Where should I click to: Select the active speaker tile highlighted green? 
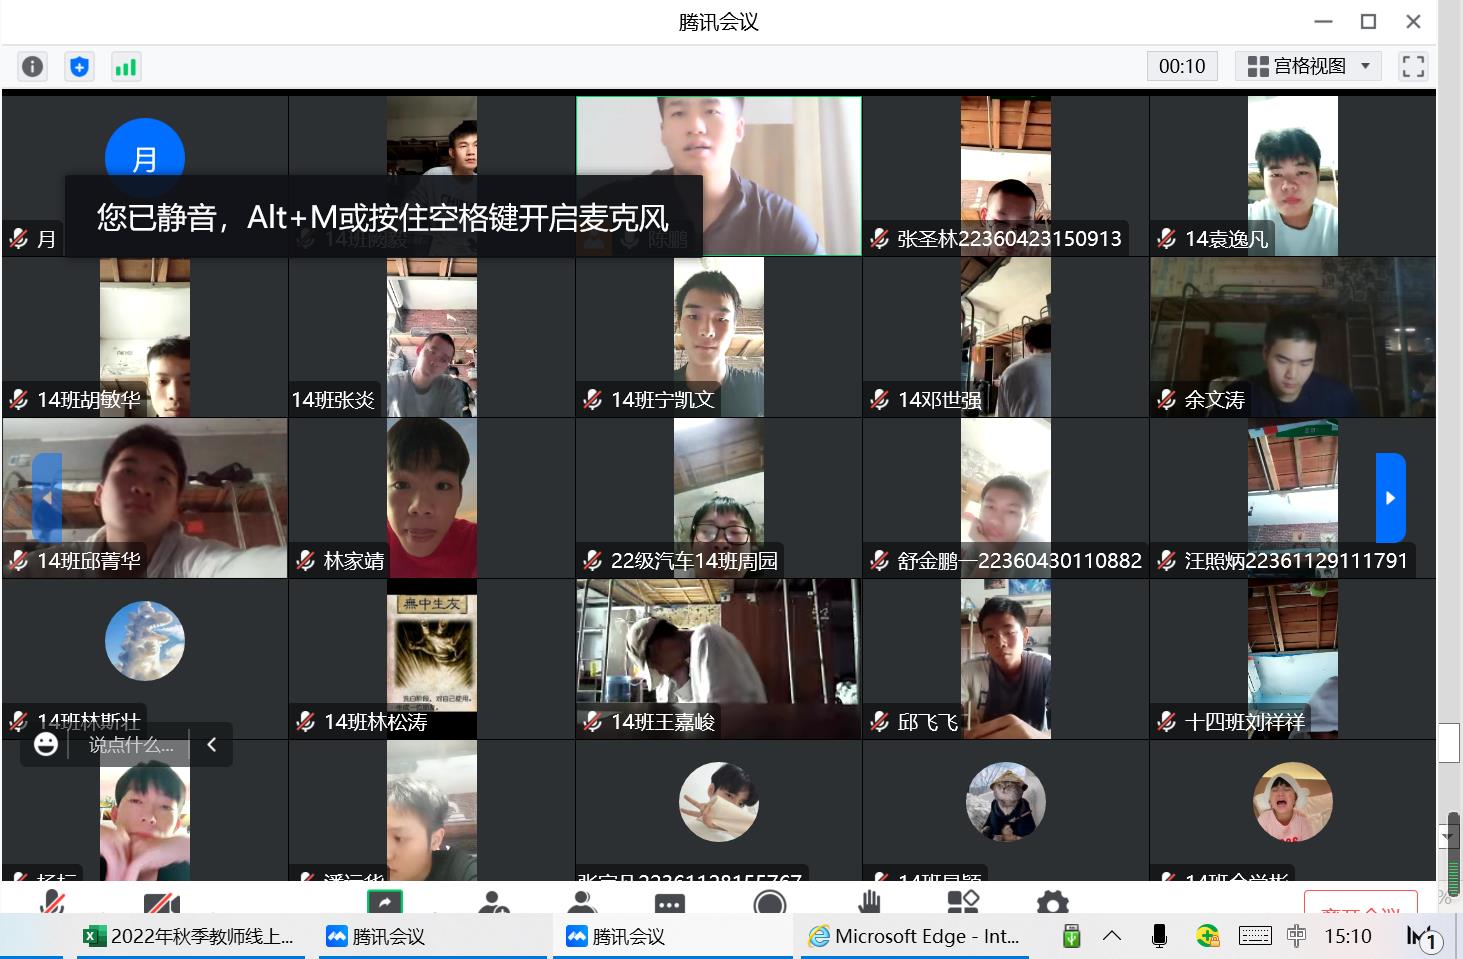point(718,176)
